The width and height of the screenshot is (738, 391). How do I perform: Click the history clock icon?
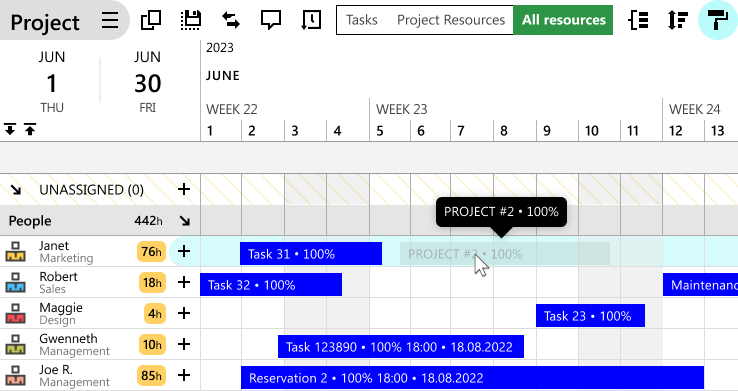(x=311, y=20)
